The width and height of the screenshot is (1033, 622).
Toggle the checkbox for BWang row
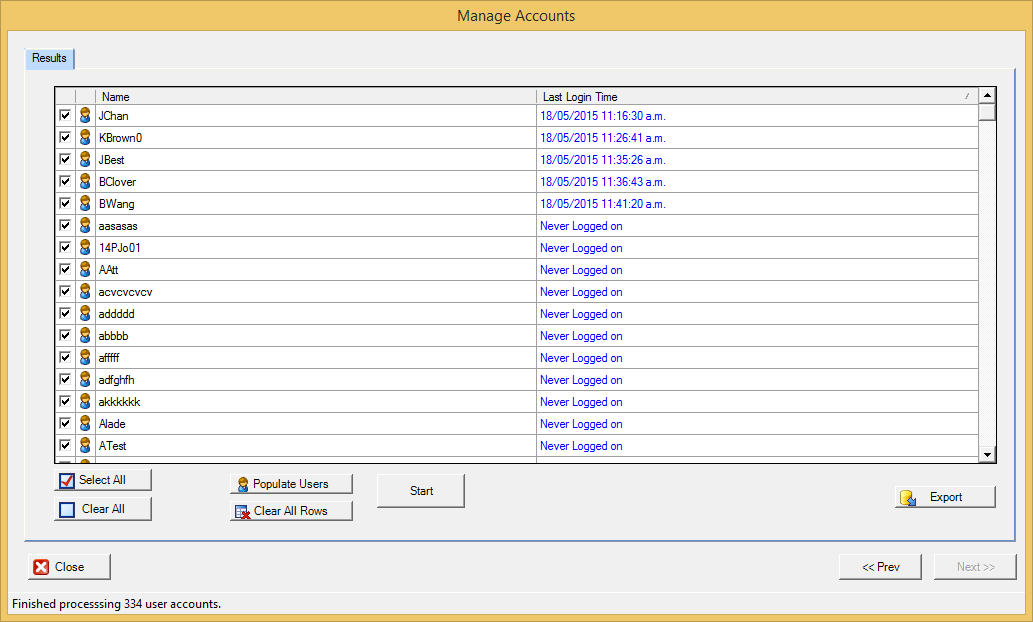pos(65,204)
